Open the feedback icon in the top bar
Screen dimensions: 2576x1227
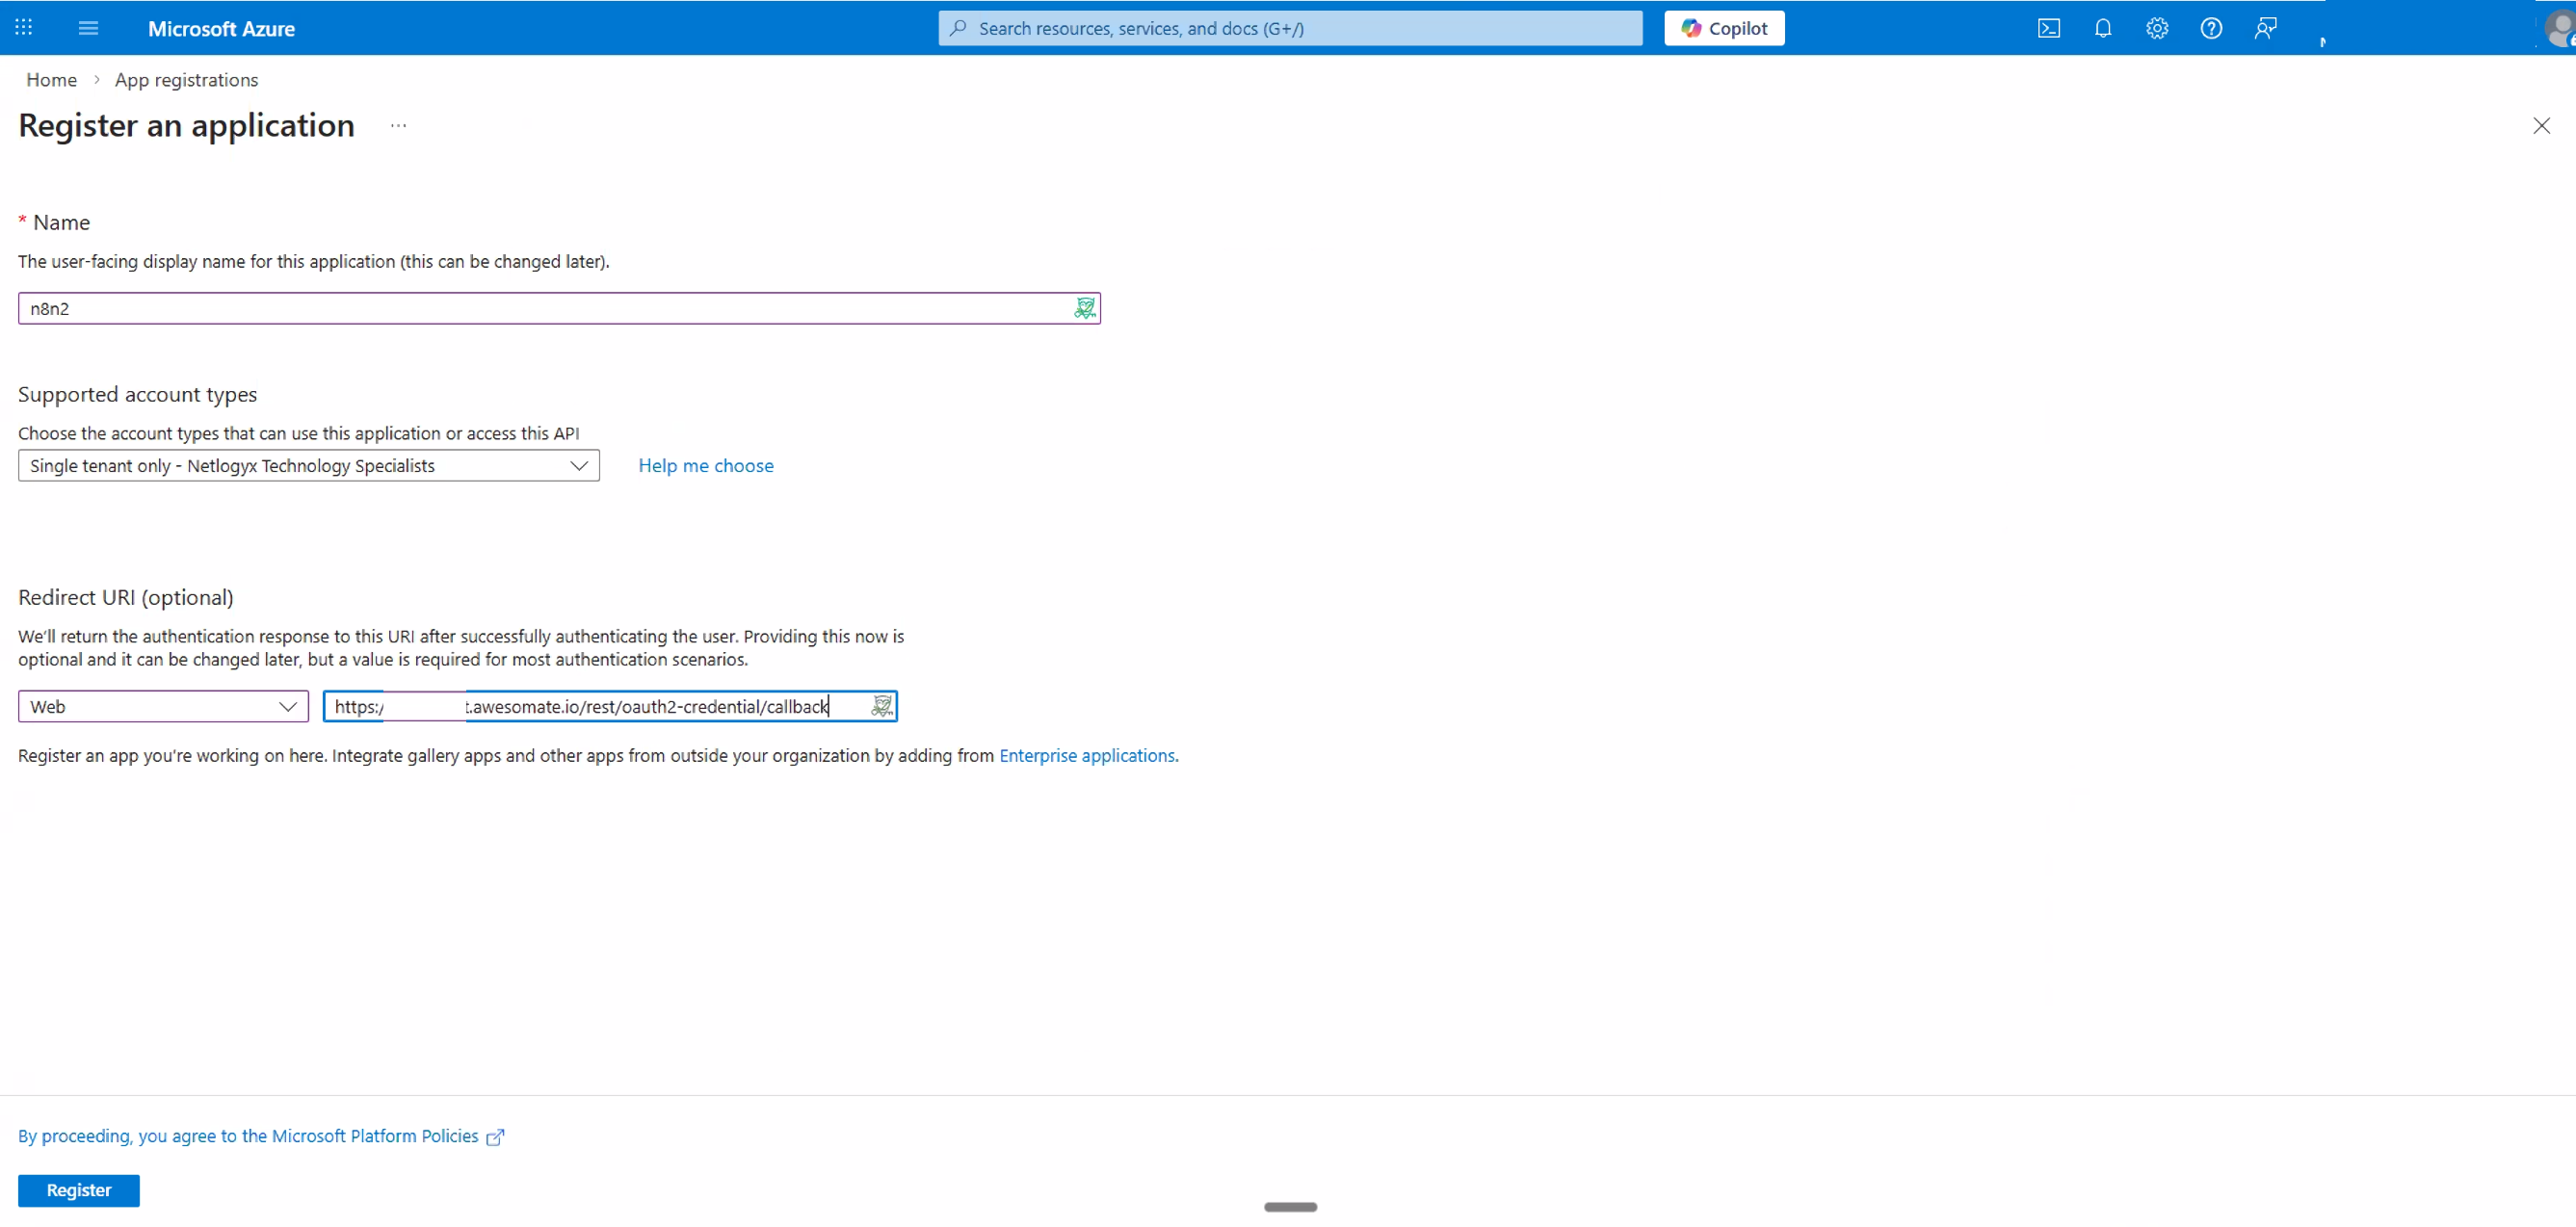(2265, 28)
